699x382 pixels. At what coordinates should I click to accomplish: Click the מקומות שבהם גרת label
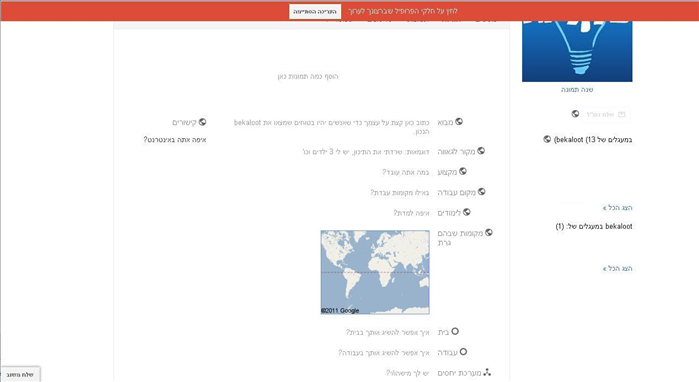pyautogui.click(x=461, y=238)
